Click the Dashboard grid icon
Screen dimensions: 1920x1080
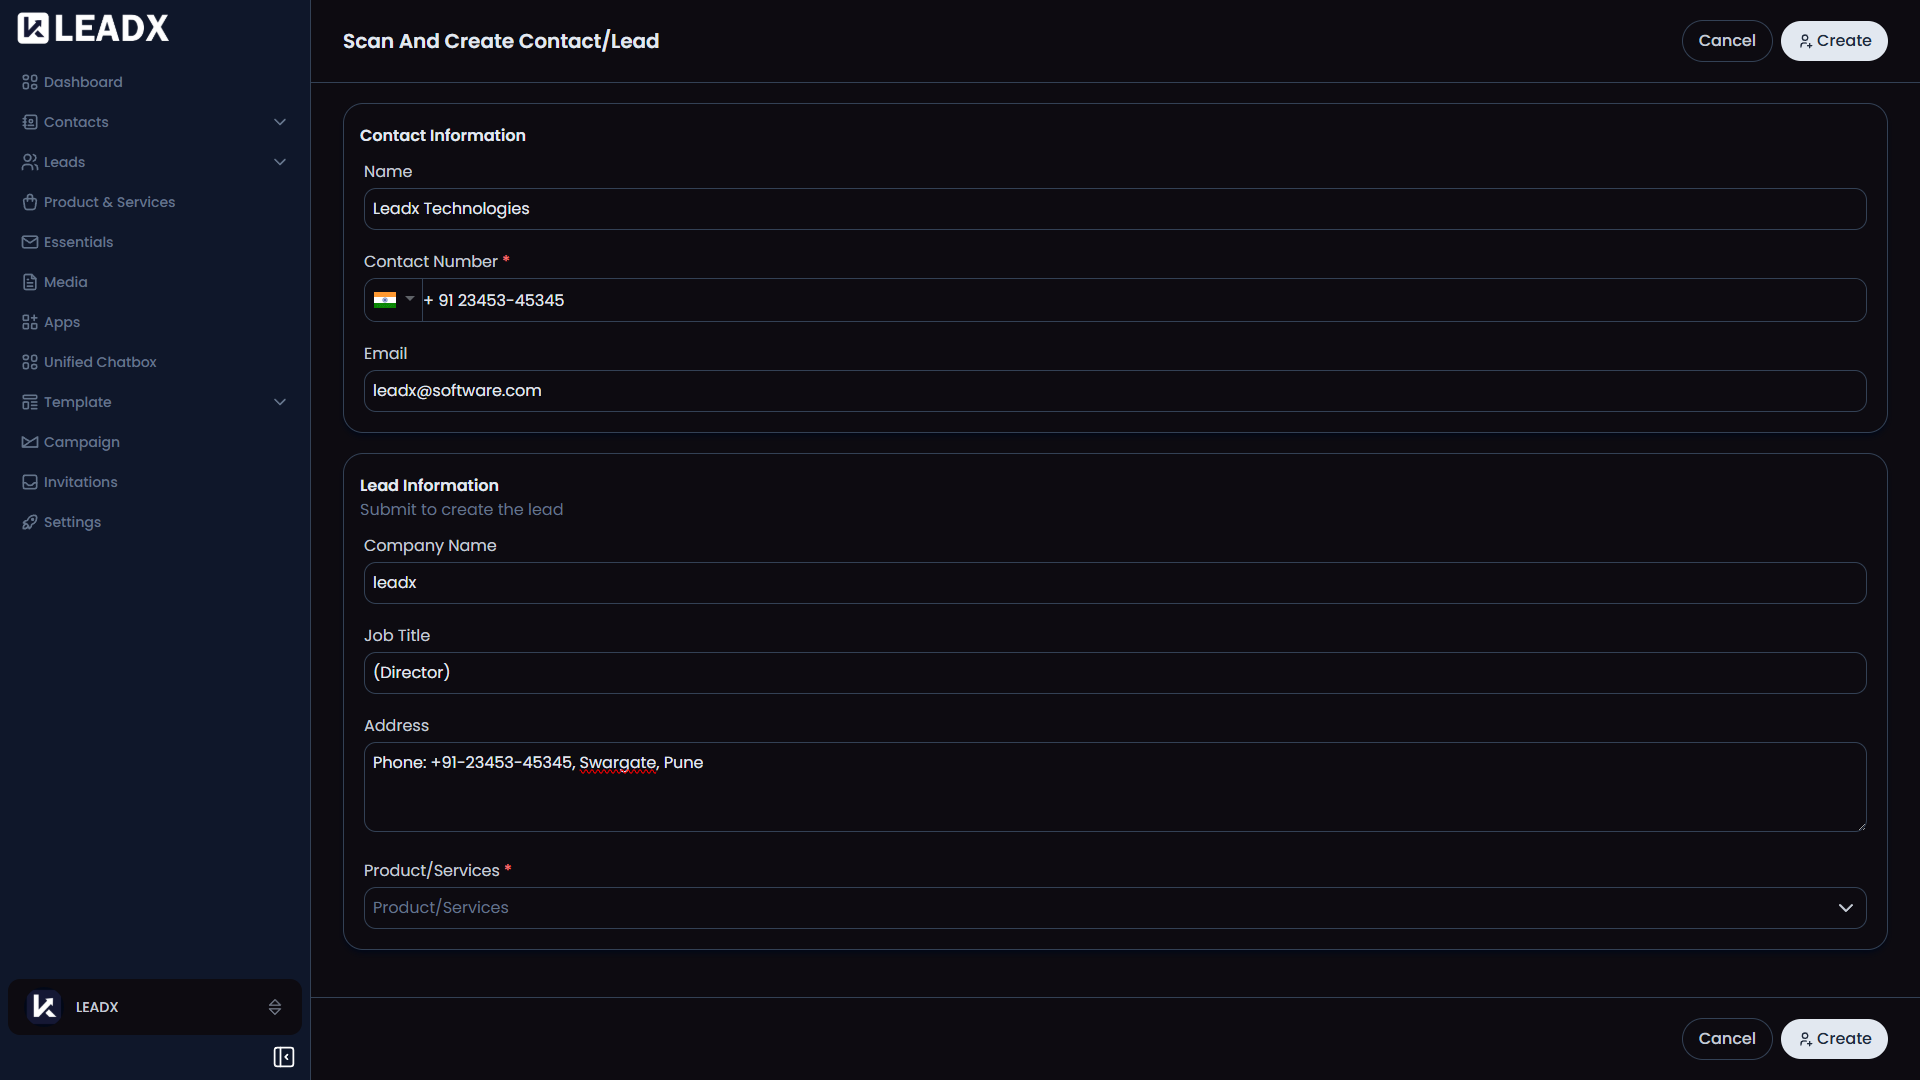(x=30, y=82)
